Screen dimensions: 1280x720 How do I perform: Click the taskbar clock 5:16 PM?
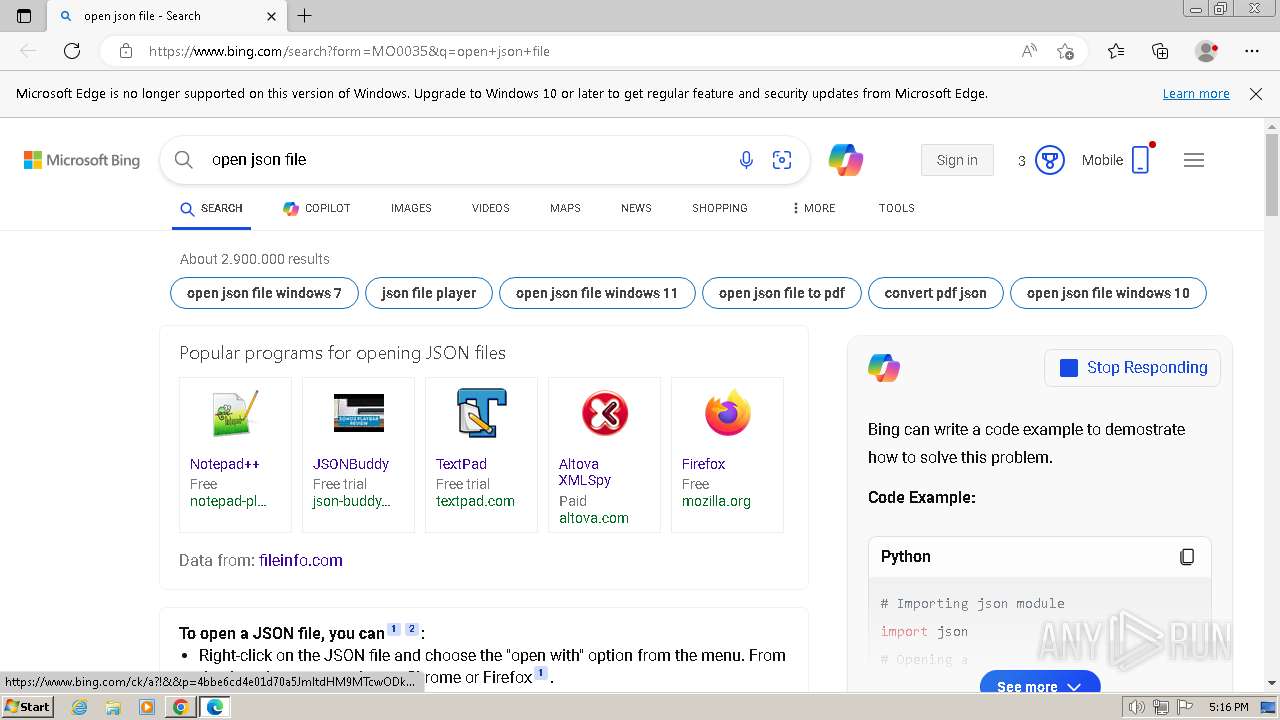pyautogui.click(x=1228, y=707)
